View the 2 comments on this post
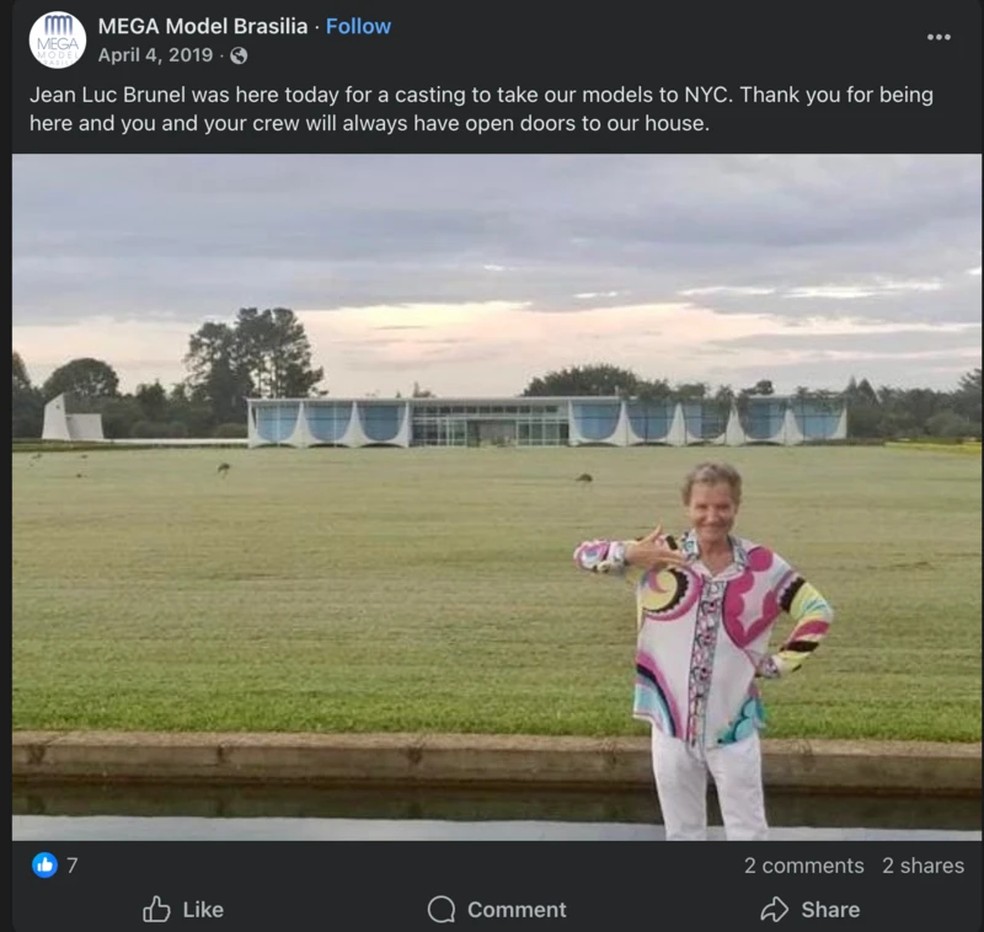984x932 pixels. pyautogui.click(x=804, y=866)
